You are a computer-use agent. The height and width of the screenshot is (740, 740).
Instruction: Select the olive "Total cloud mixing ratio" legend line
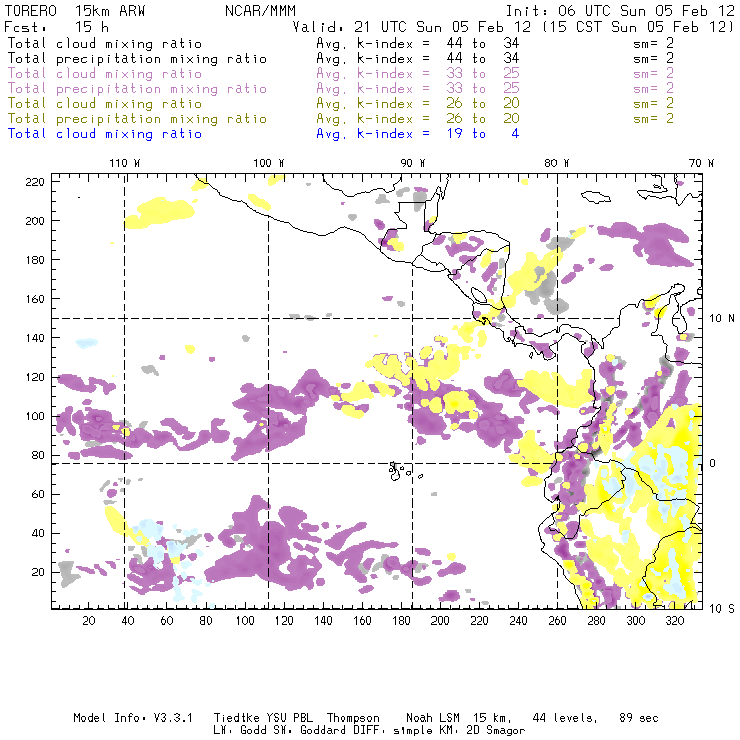pos(105,104)
